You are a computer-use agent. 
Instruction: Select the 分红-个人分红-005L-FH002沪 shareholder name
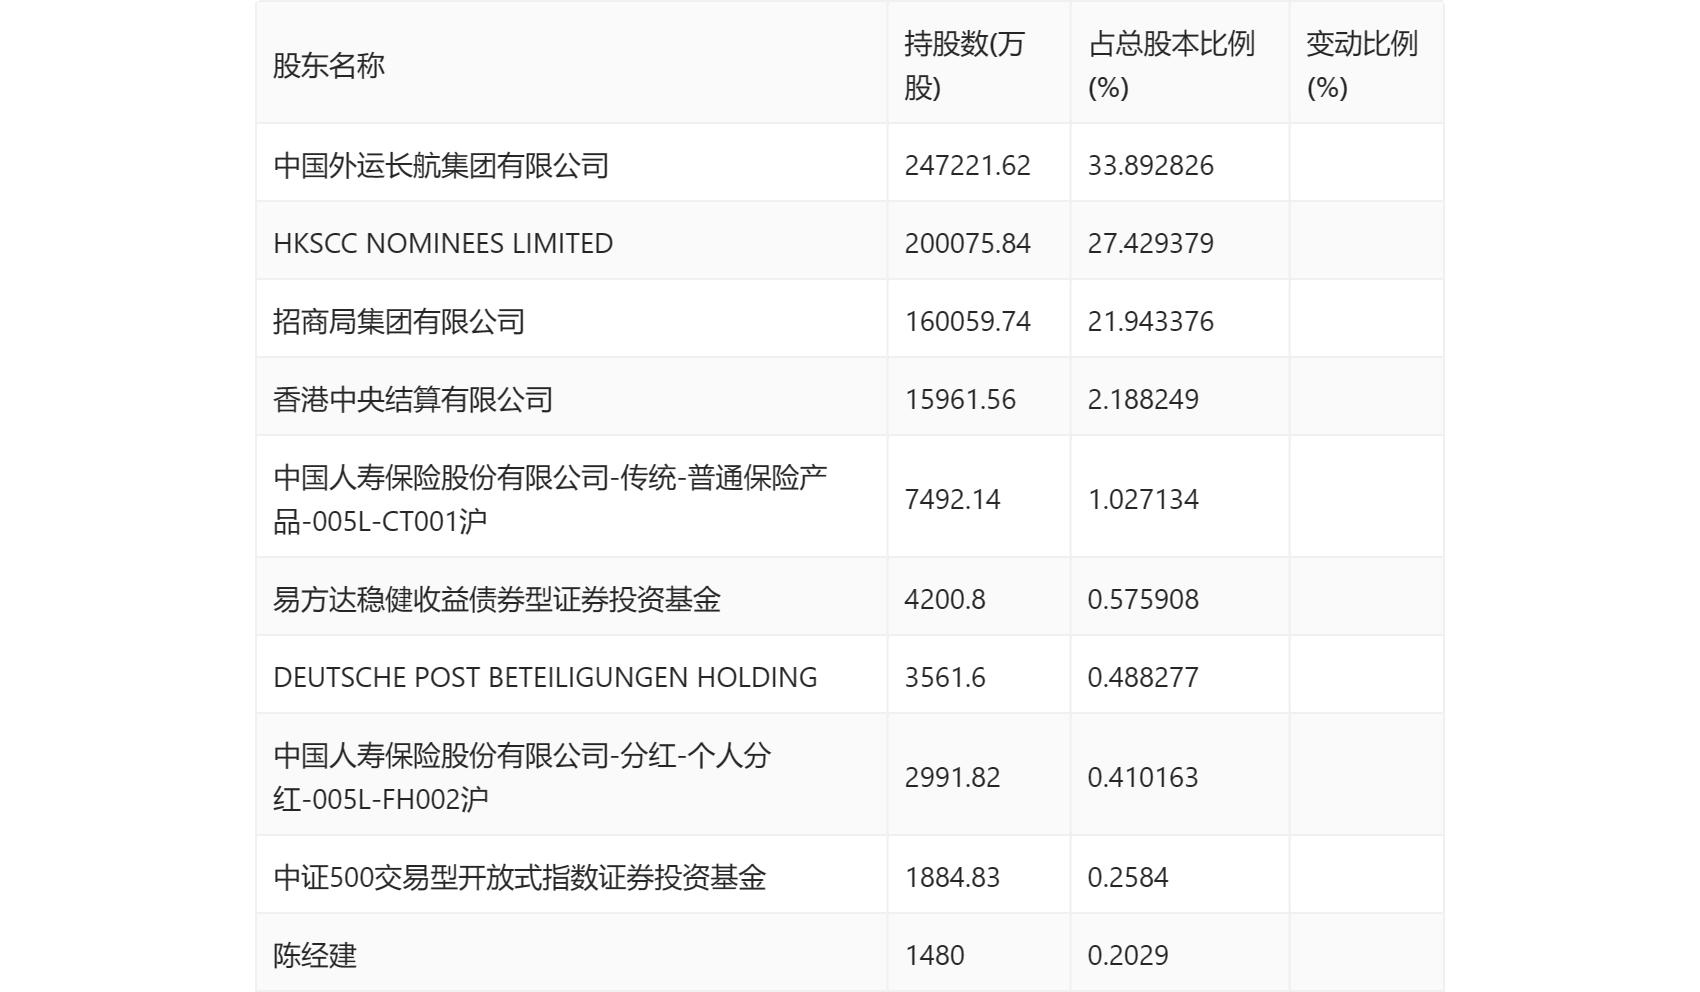tap(522, 777)
